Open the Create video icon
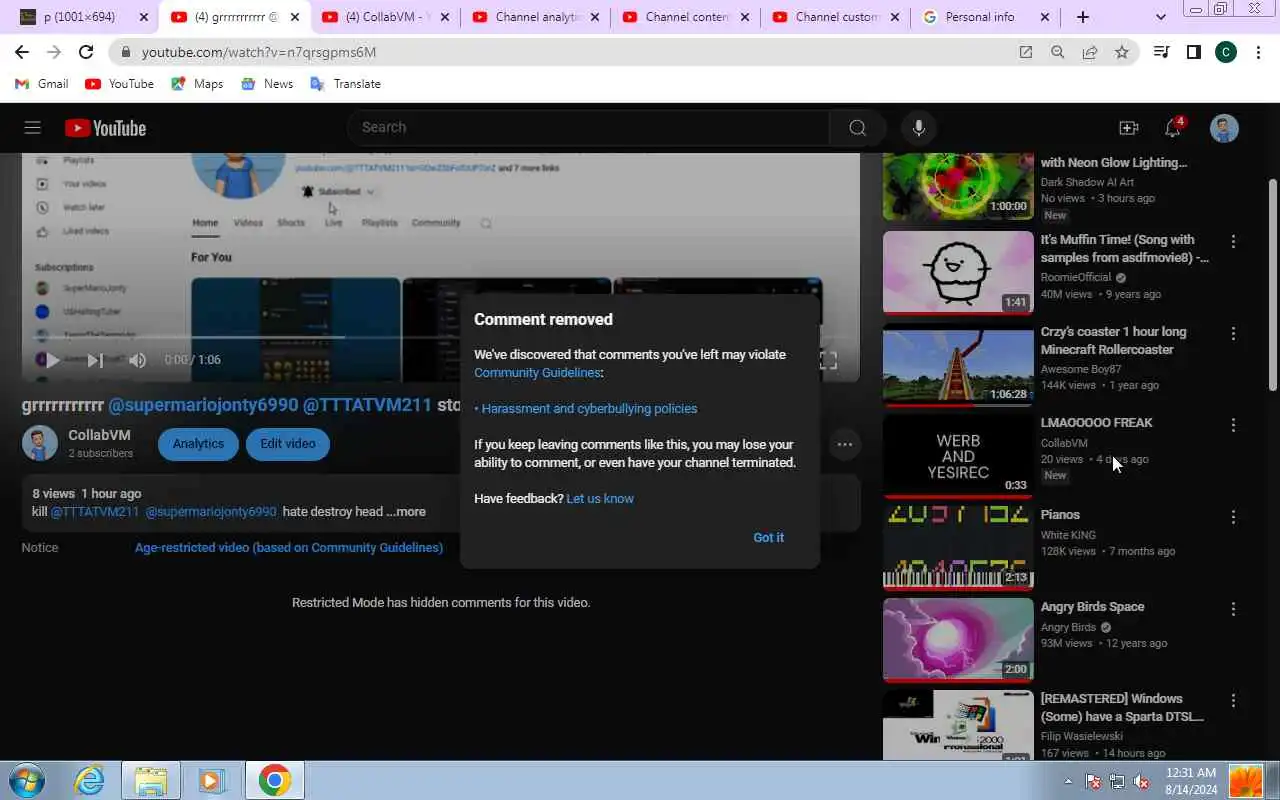 pyautogui.click(x=1129, y=128)
